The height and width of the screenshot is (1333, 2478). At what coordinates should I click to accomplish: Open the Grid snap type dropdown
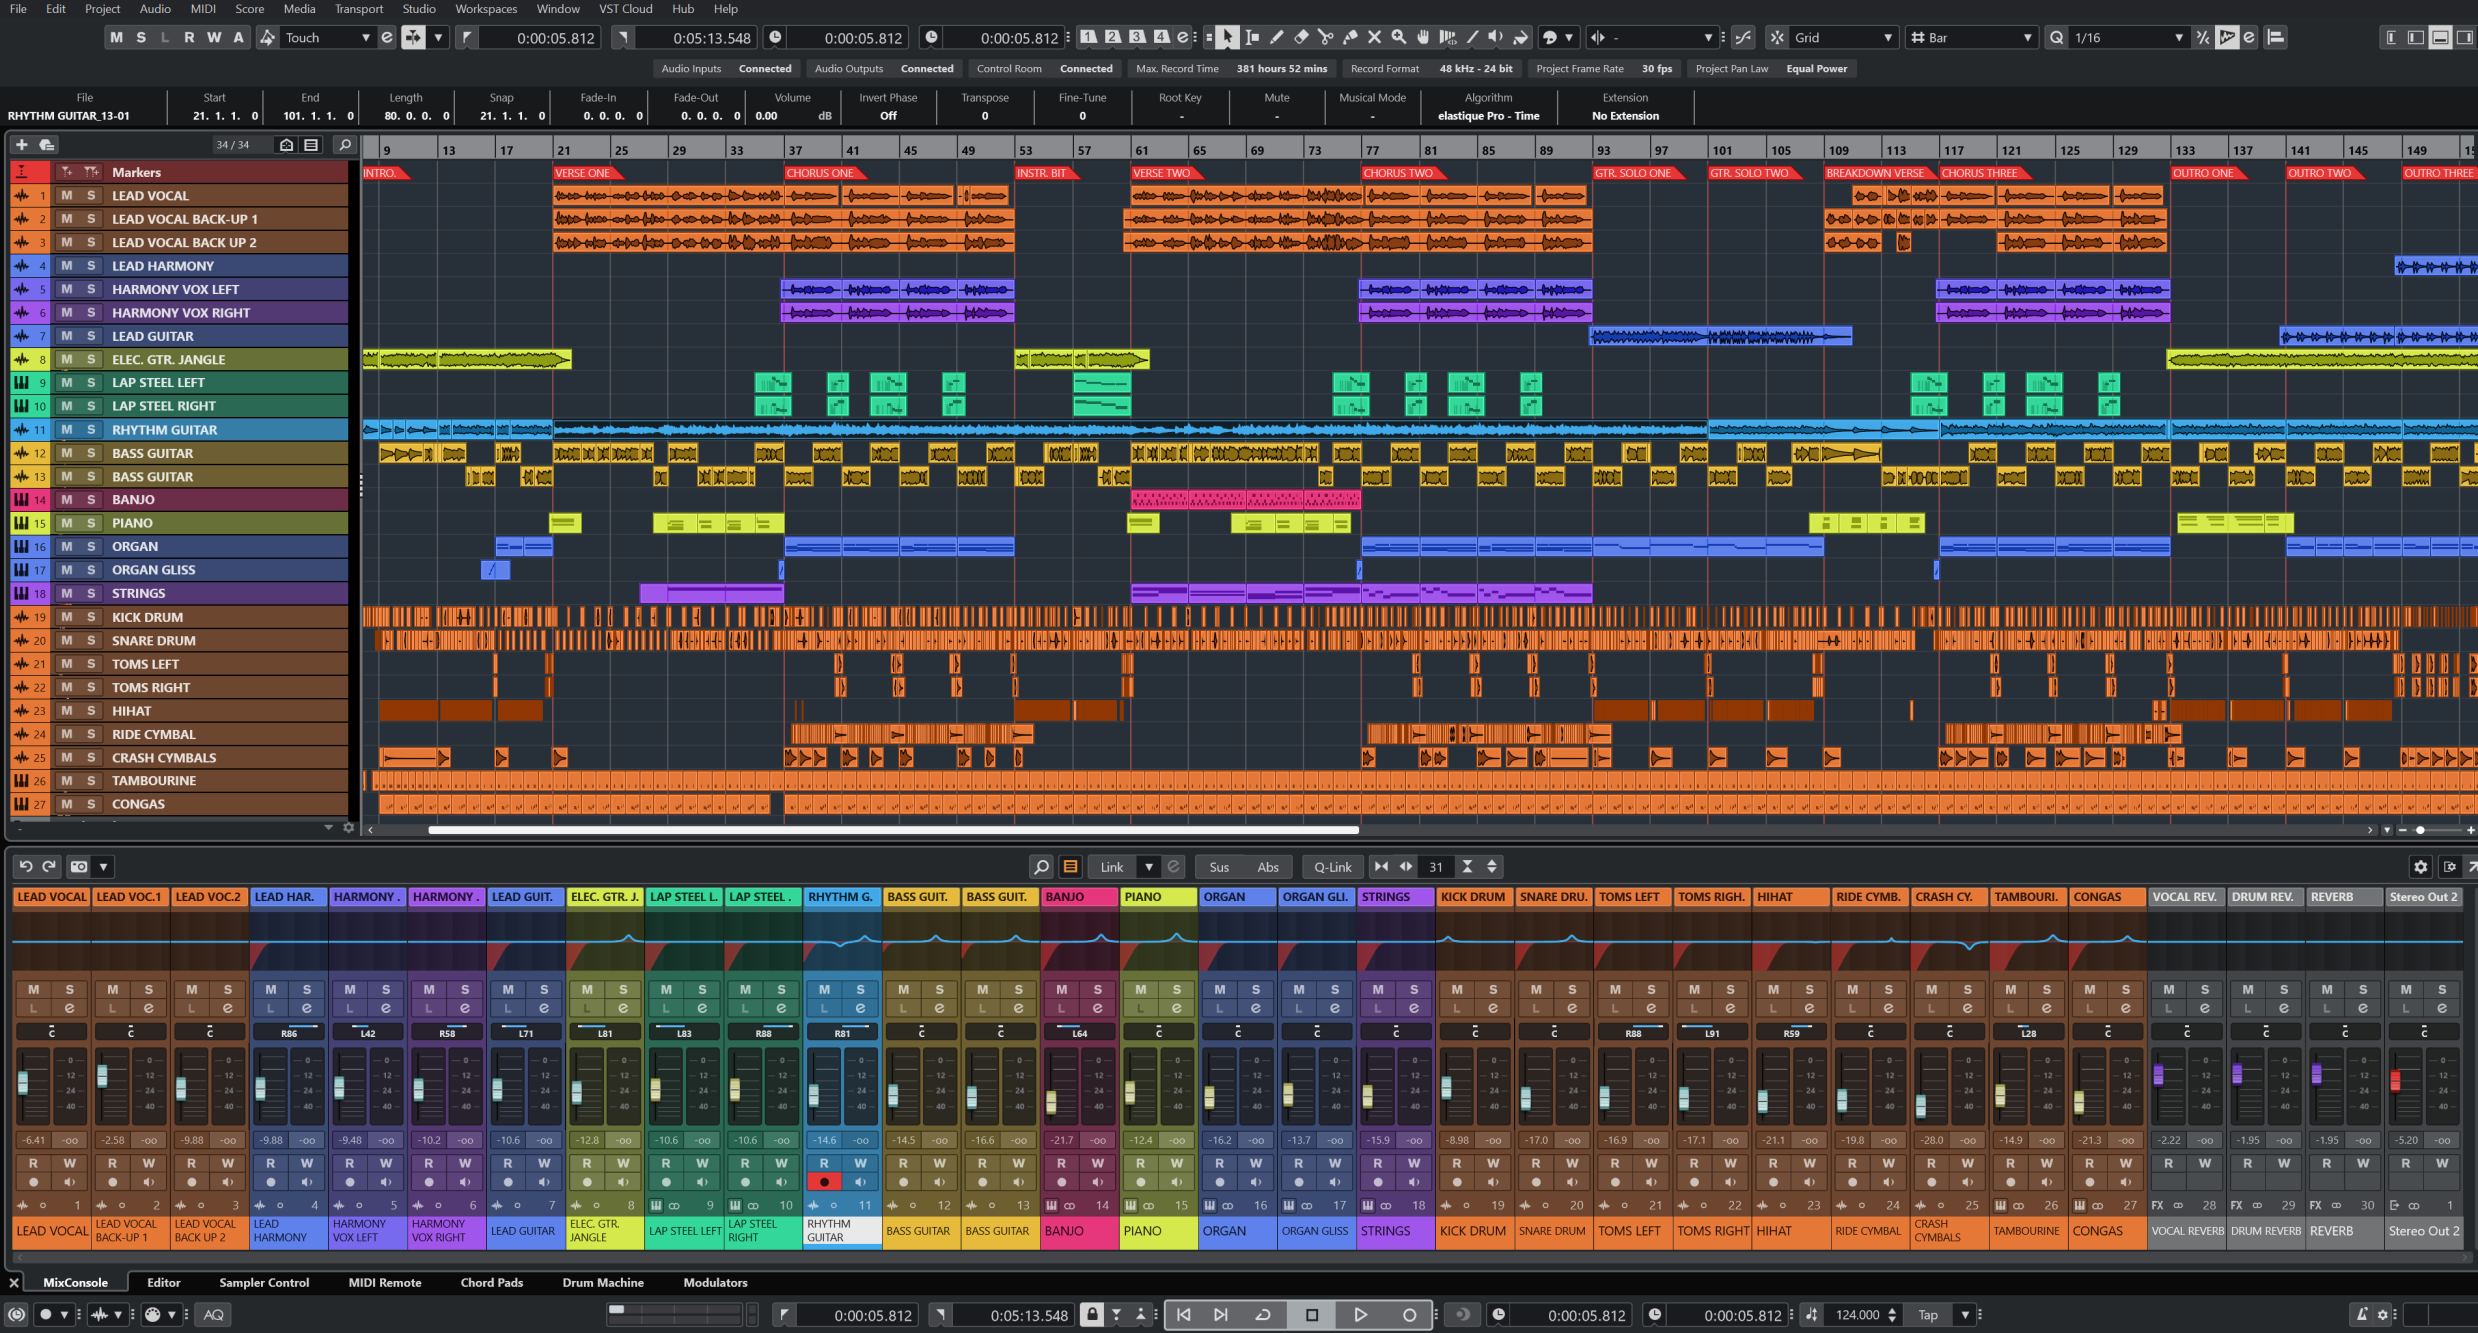click(1888, 38)
